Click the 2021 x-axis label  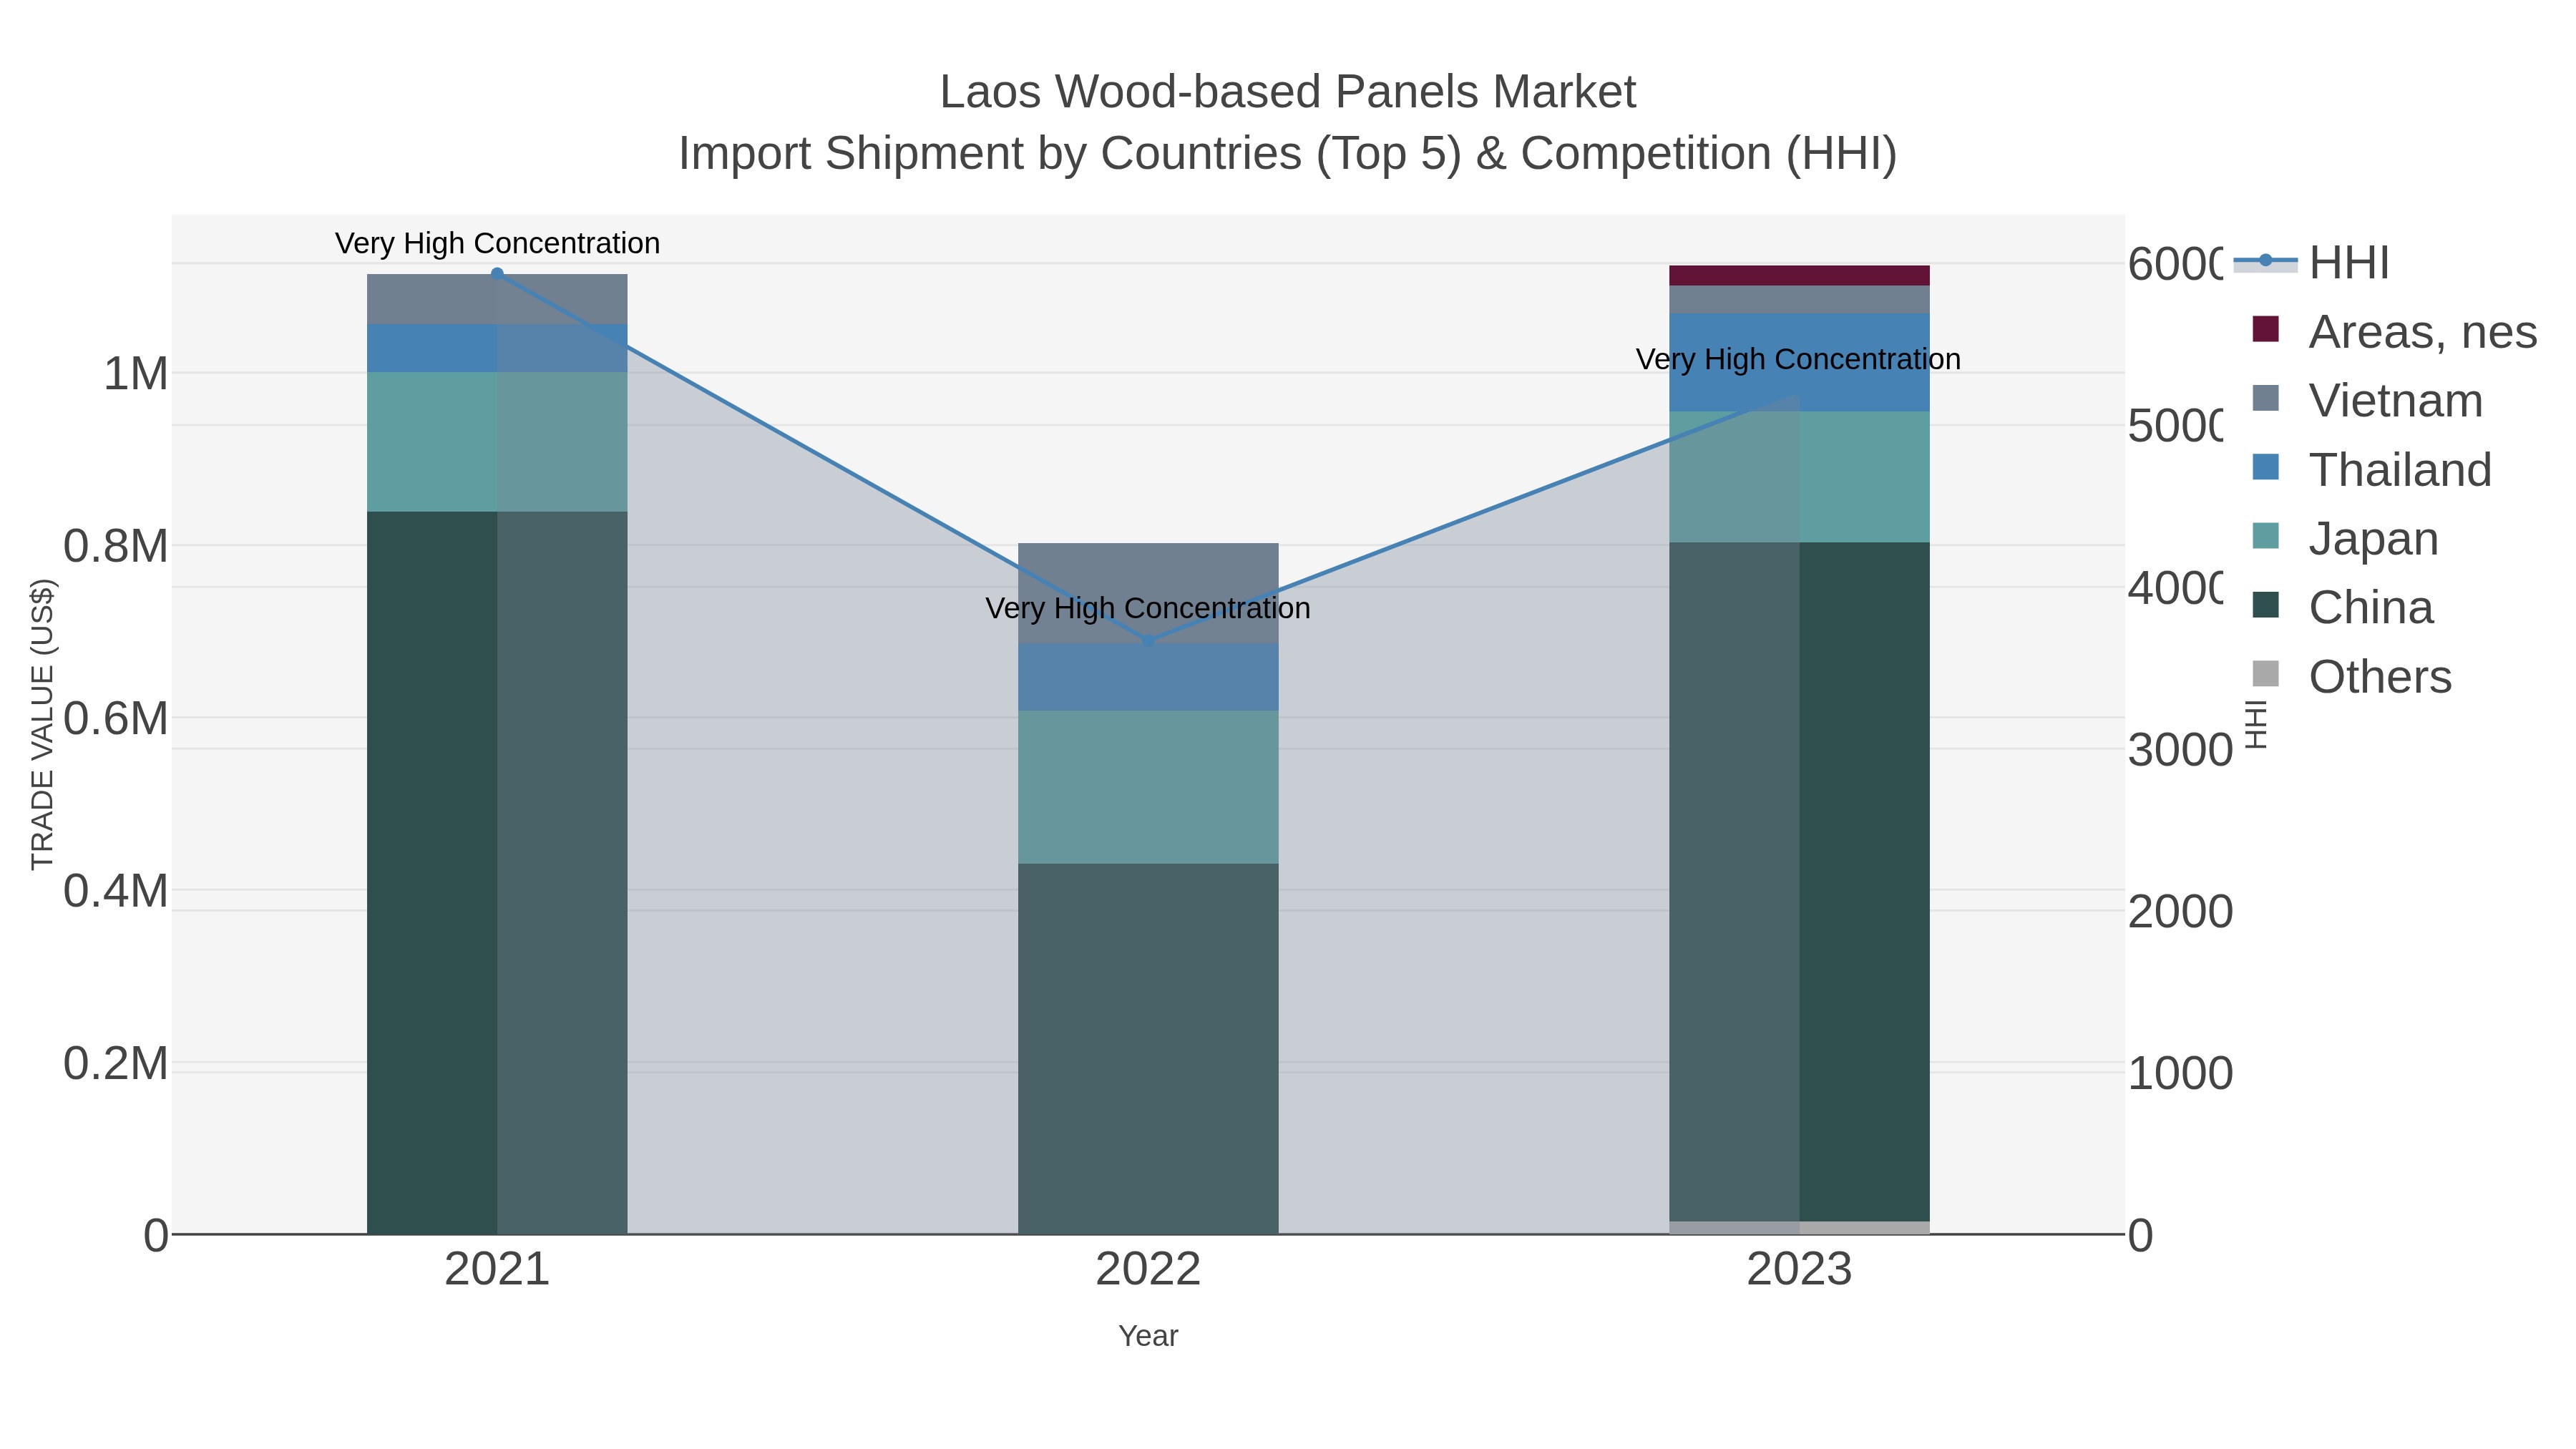pyautogui.click(x=497, y=1270)
